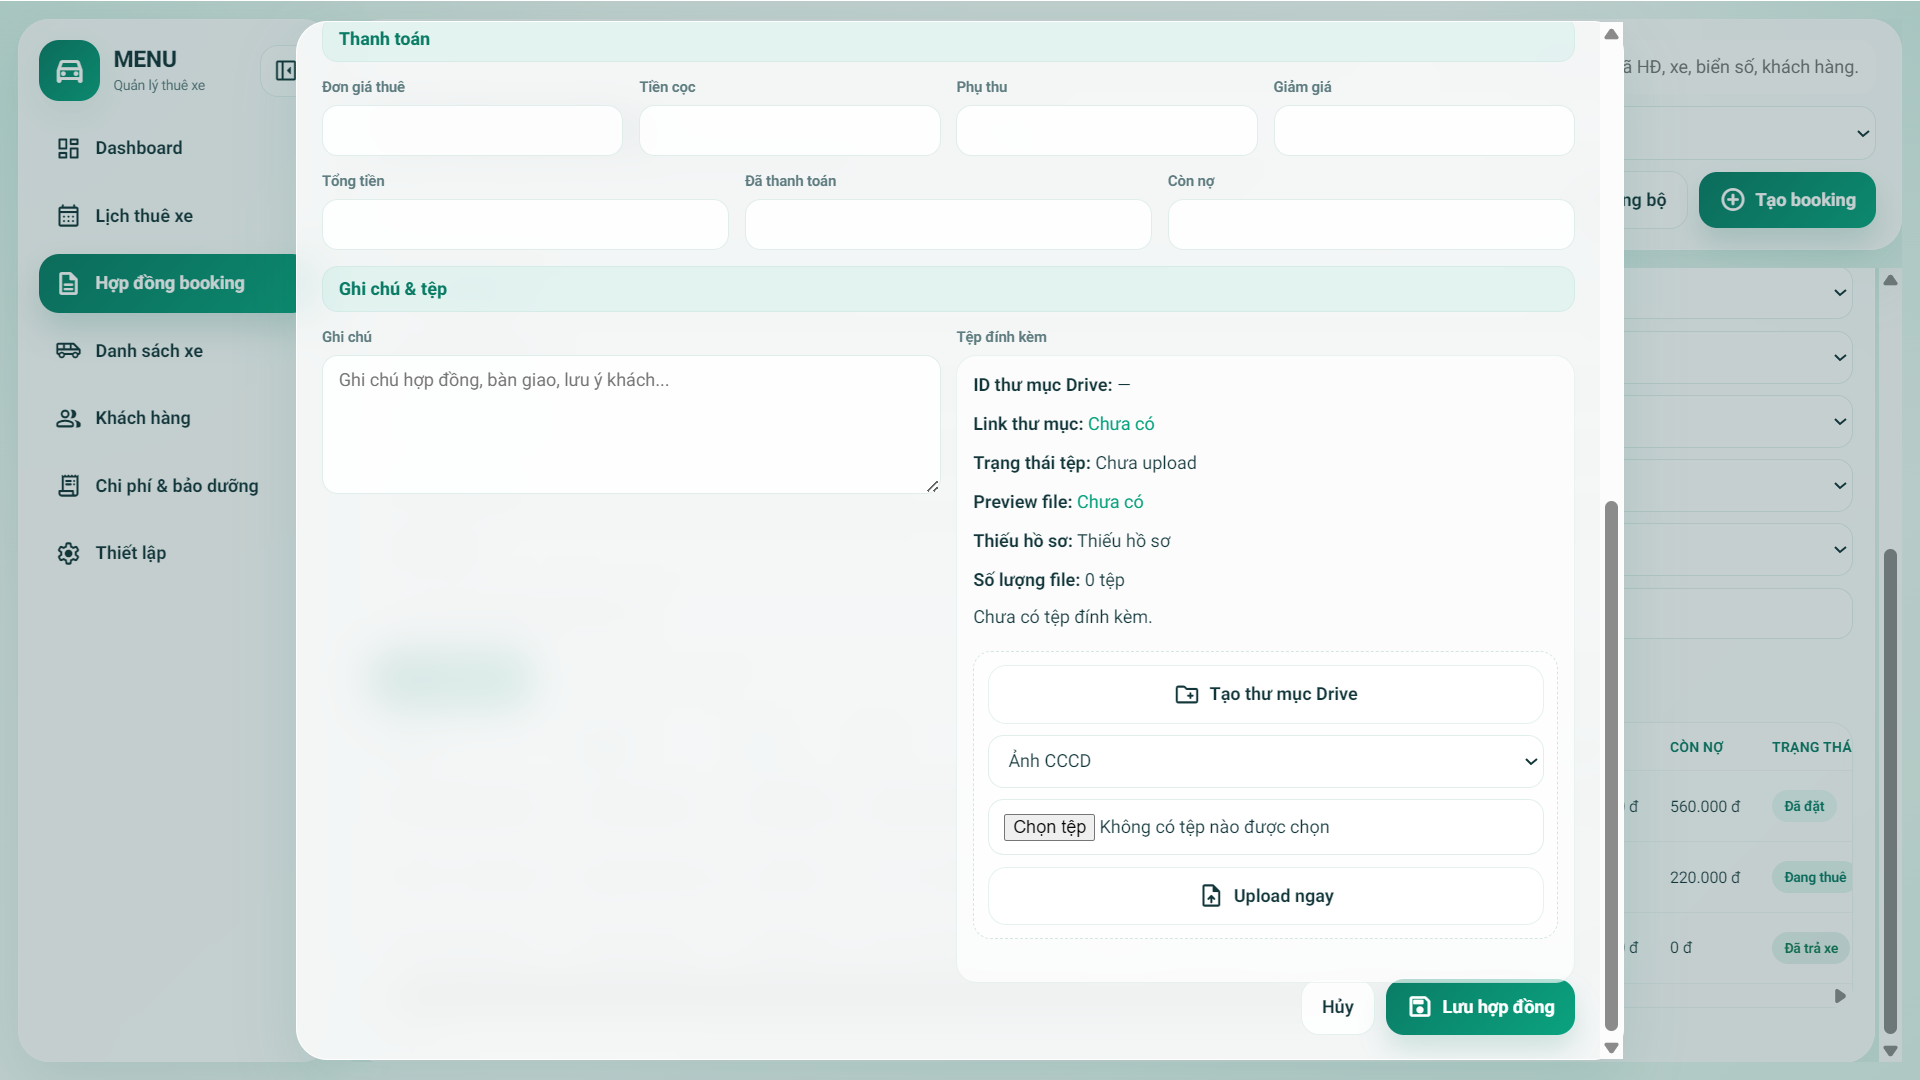Click the green car logo beside MENU

coord(69,70)
